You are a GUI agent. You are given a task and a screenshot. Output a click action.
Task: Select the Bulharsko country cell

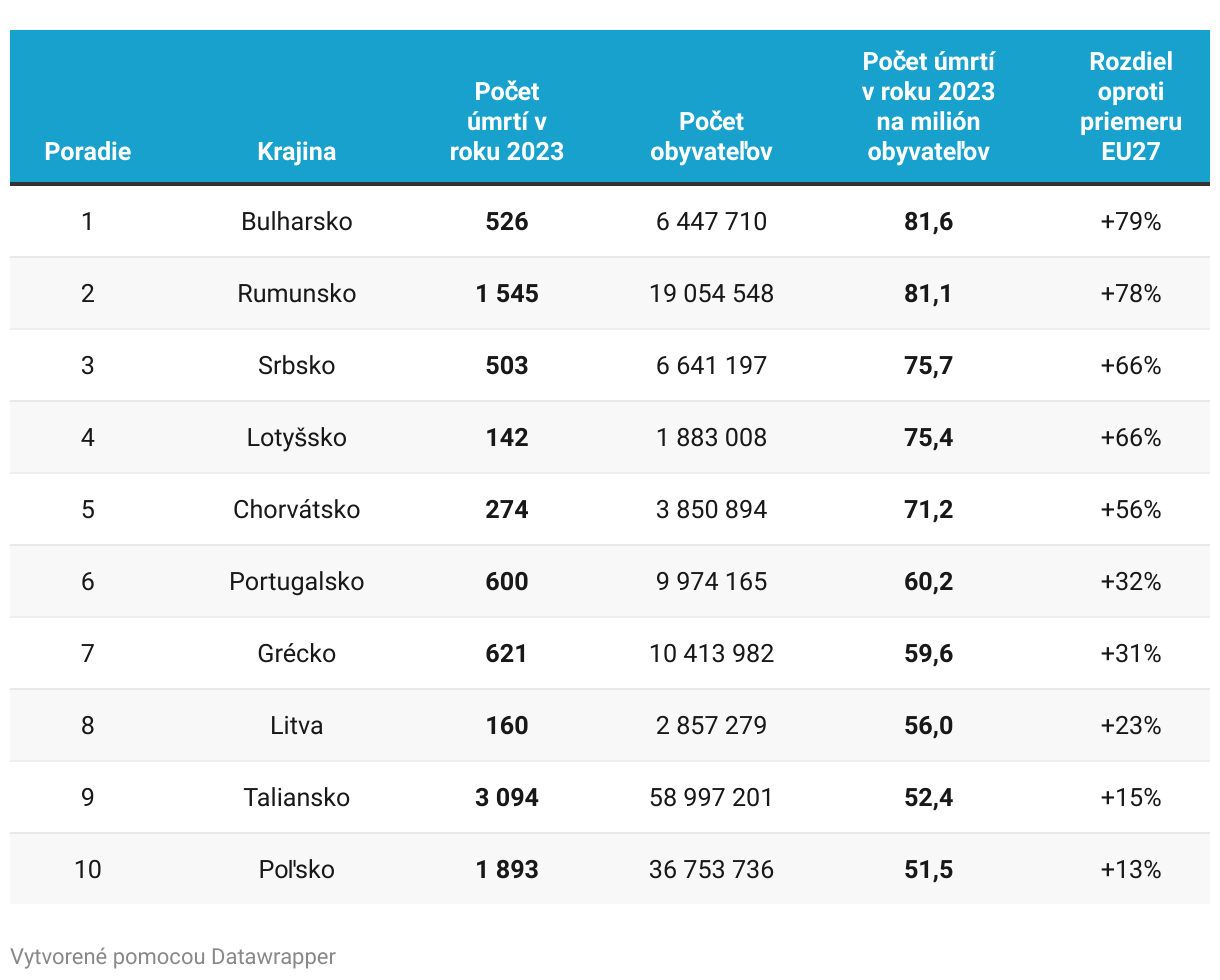(296, 222)
